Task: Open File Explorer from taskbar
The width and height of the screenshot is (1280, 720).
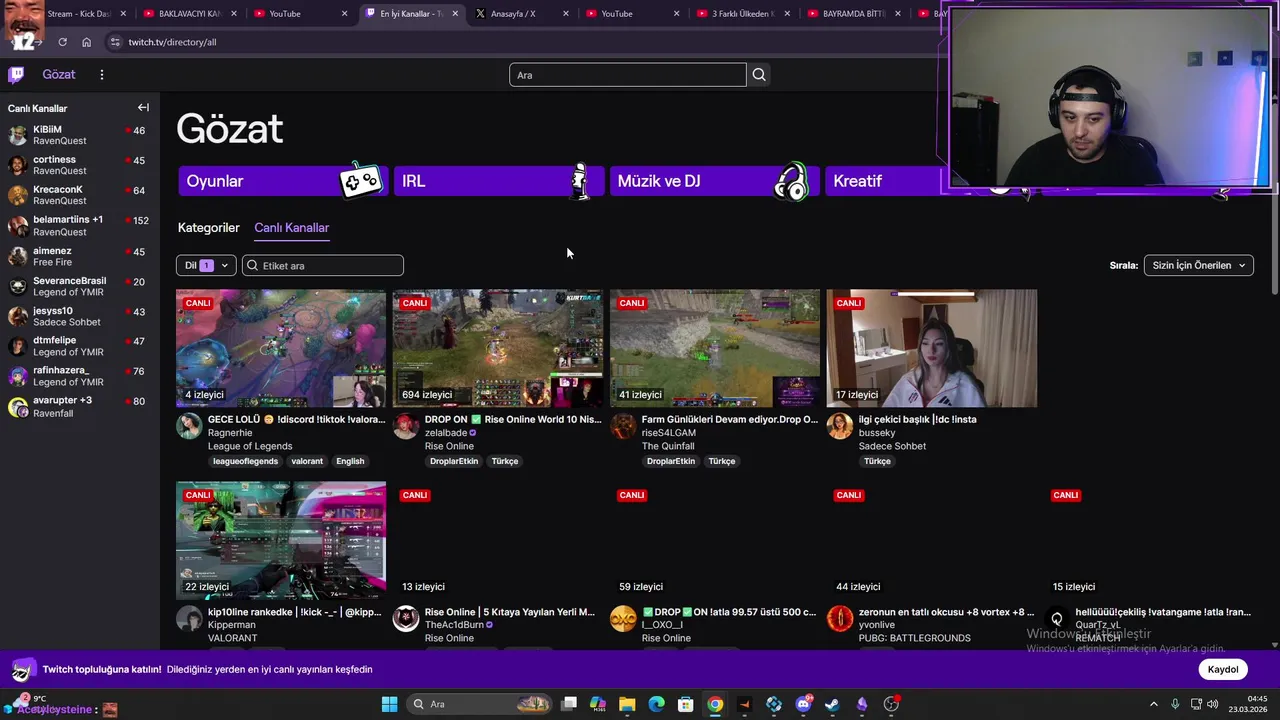Action: pos(627,704)
